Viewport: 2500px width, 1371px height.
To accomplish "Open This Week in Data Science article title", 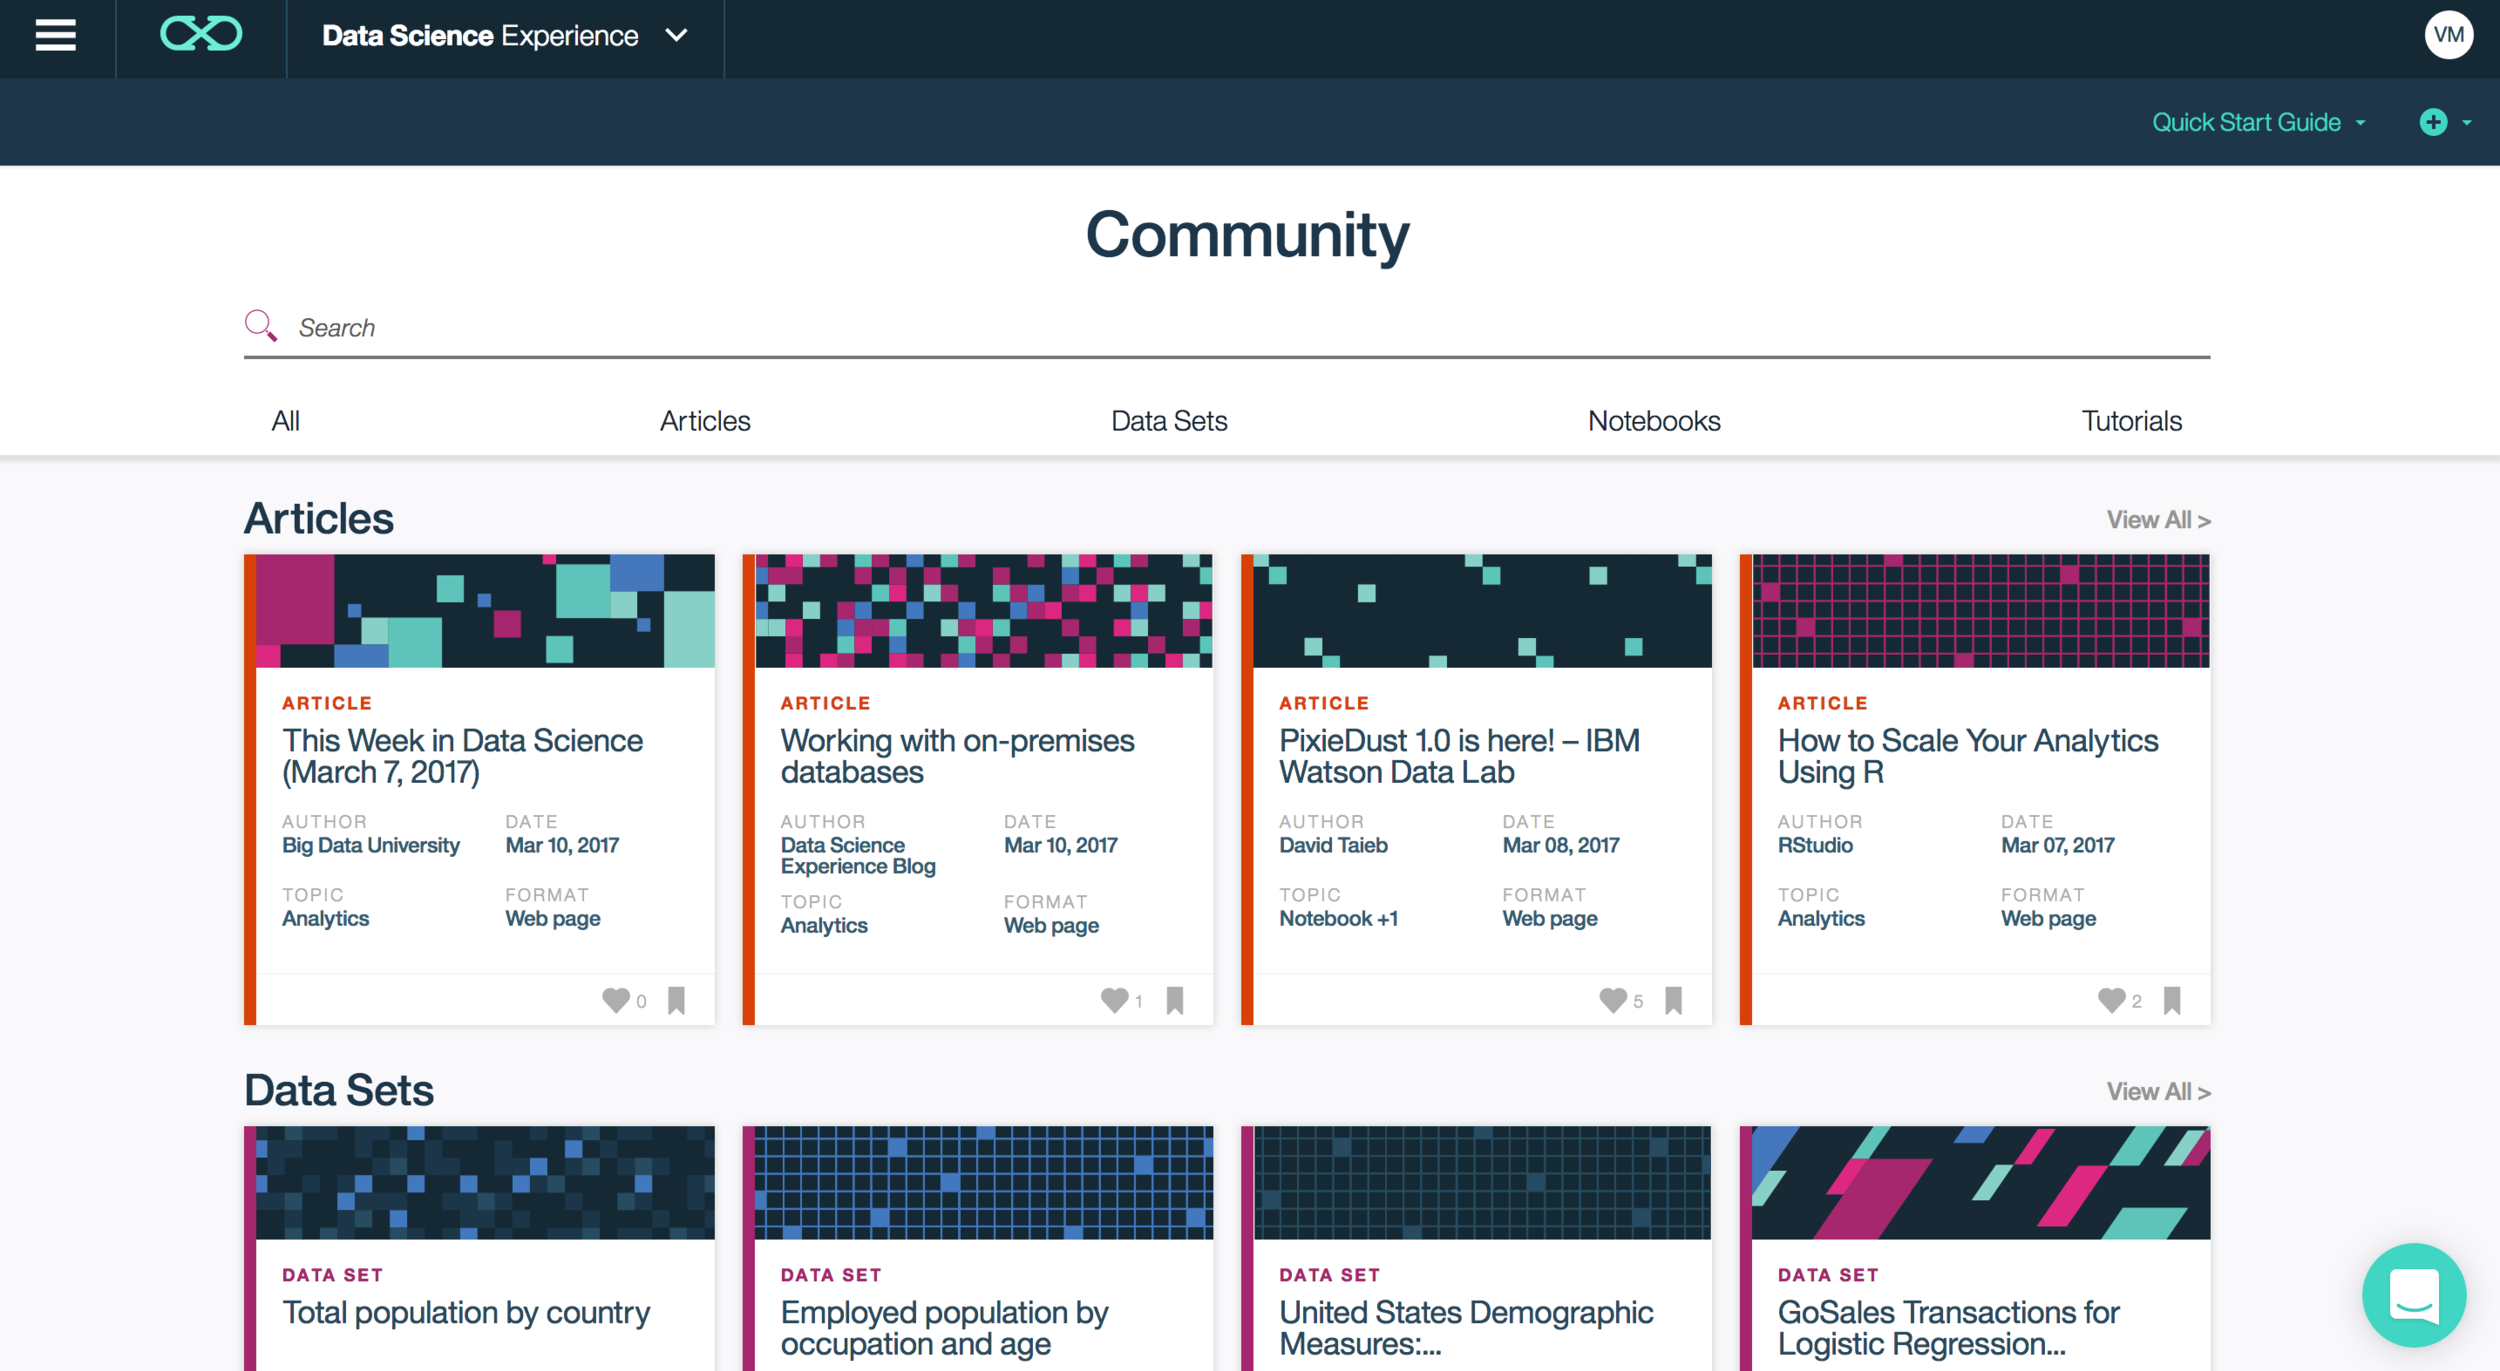I will 462,756.
